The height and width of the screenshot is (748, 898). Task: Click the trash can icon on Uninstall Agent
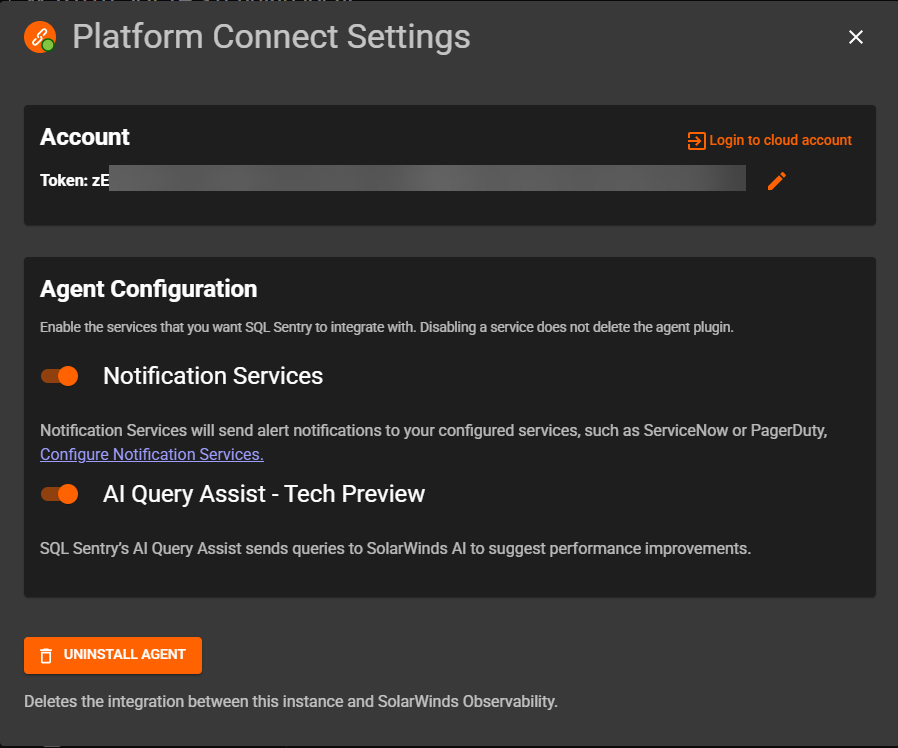coord(46,656)
